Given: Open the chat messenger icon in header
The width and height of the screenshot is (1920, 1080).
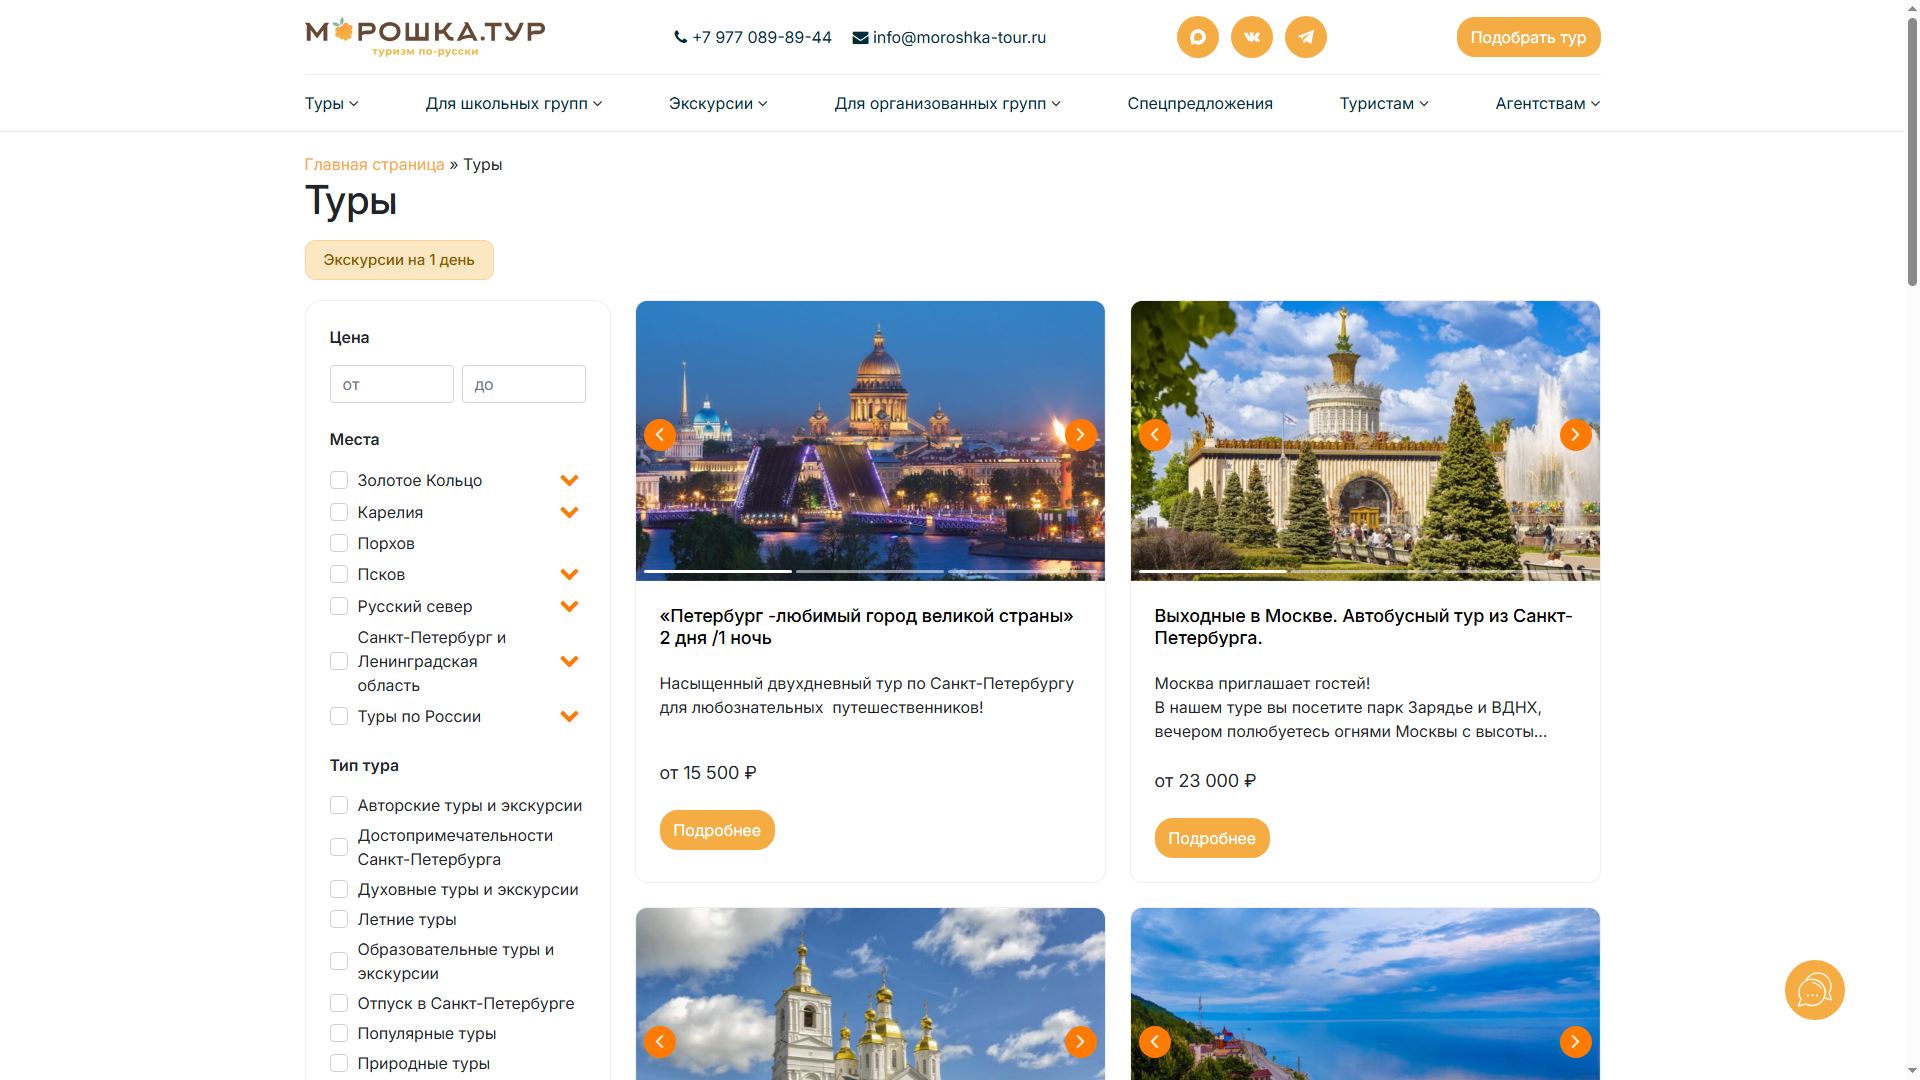Looking at the screenshot, I should tap(1197, 37).
